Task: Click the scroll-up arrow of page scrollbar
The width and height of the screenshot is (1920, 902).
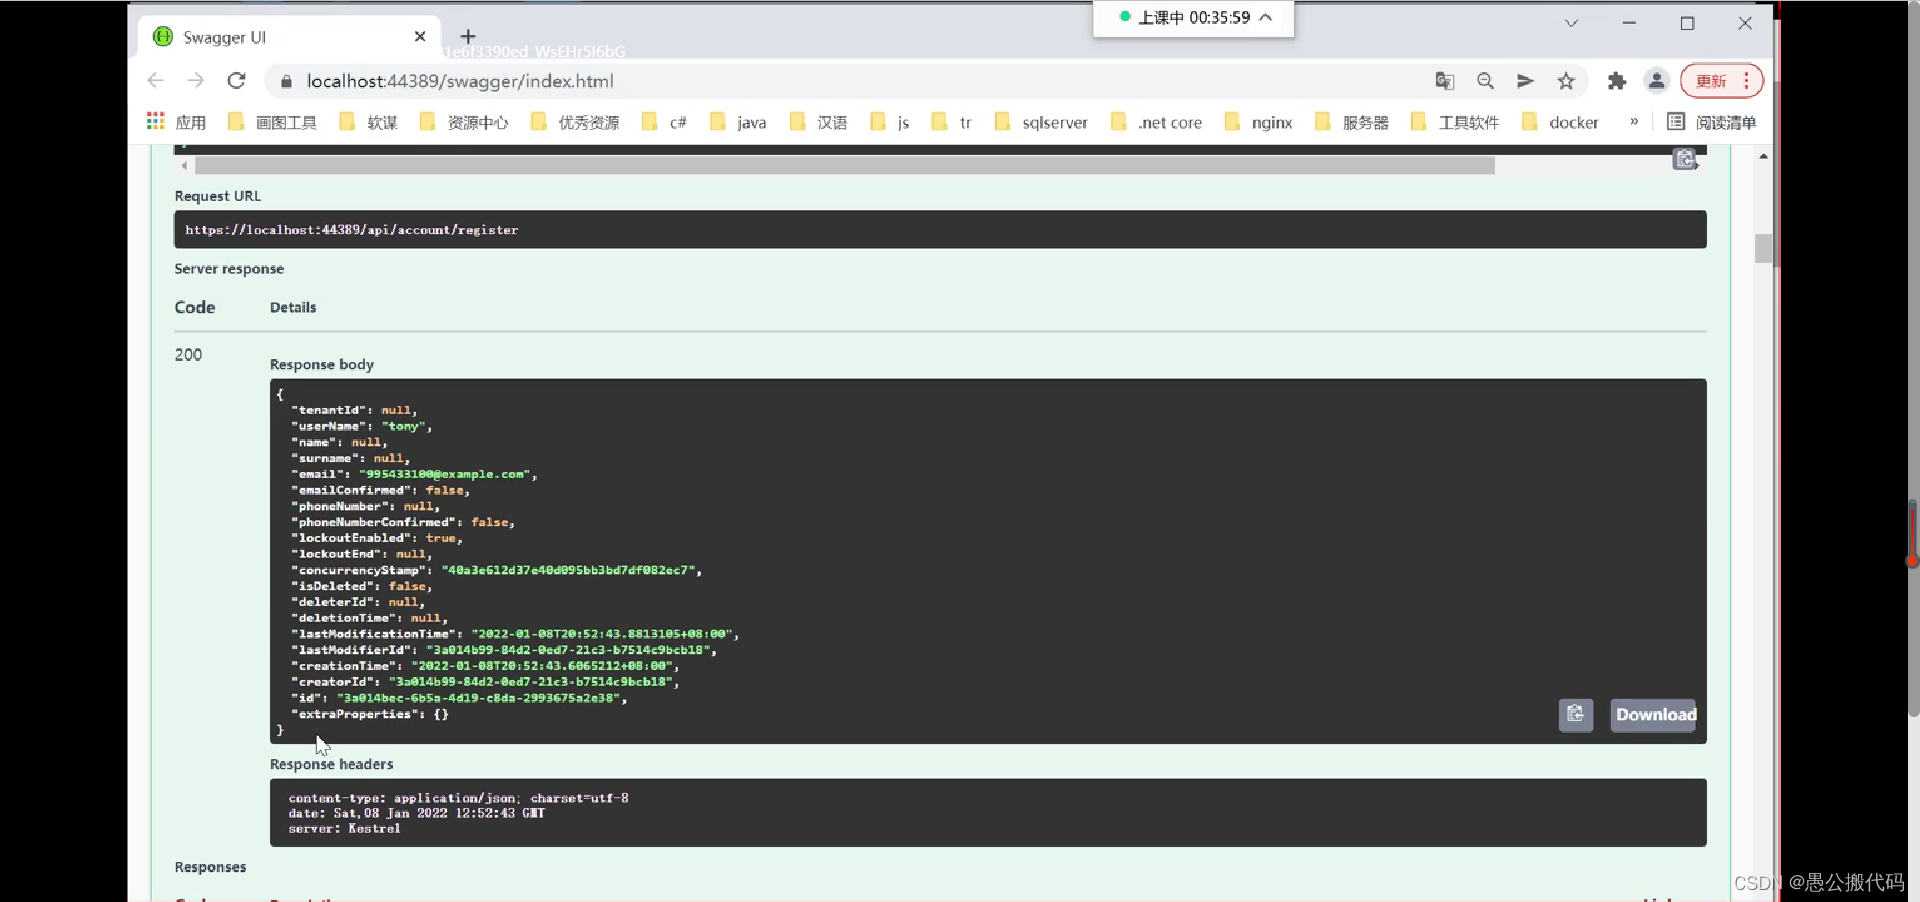Action: click(x=1763, y=156)
